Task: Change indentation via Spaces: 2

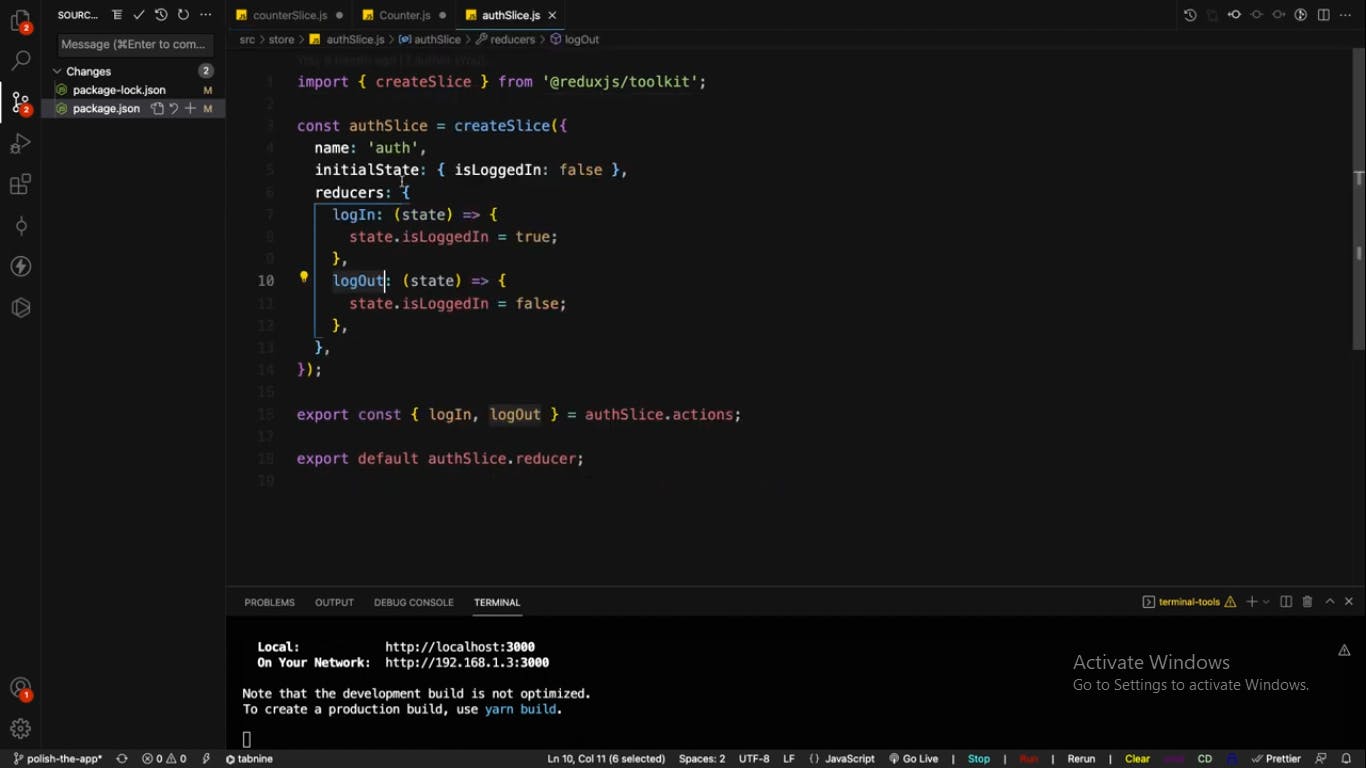Action: pyautogui.click(x=702, y=759)
